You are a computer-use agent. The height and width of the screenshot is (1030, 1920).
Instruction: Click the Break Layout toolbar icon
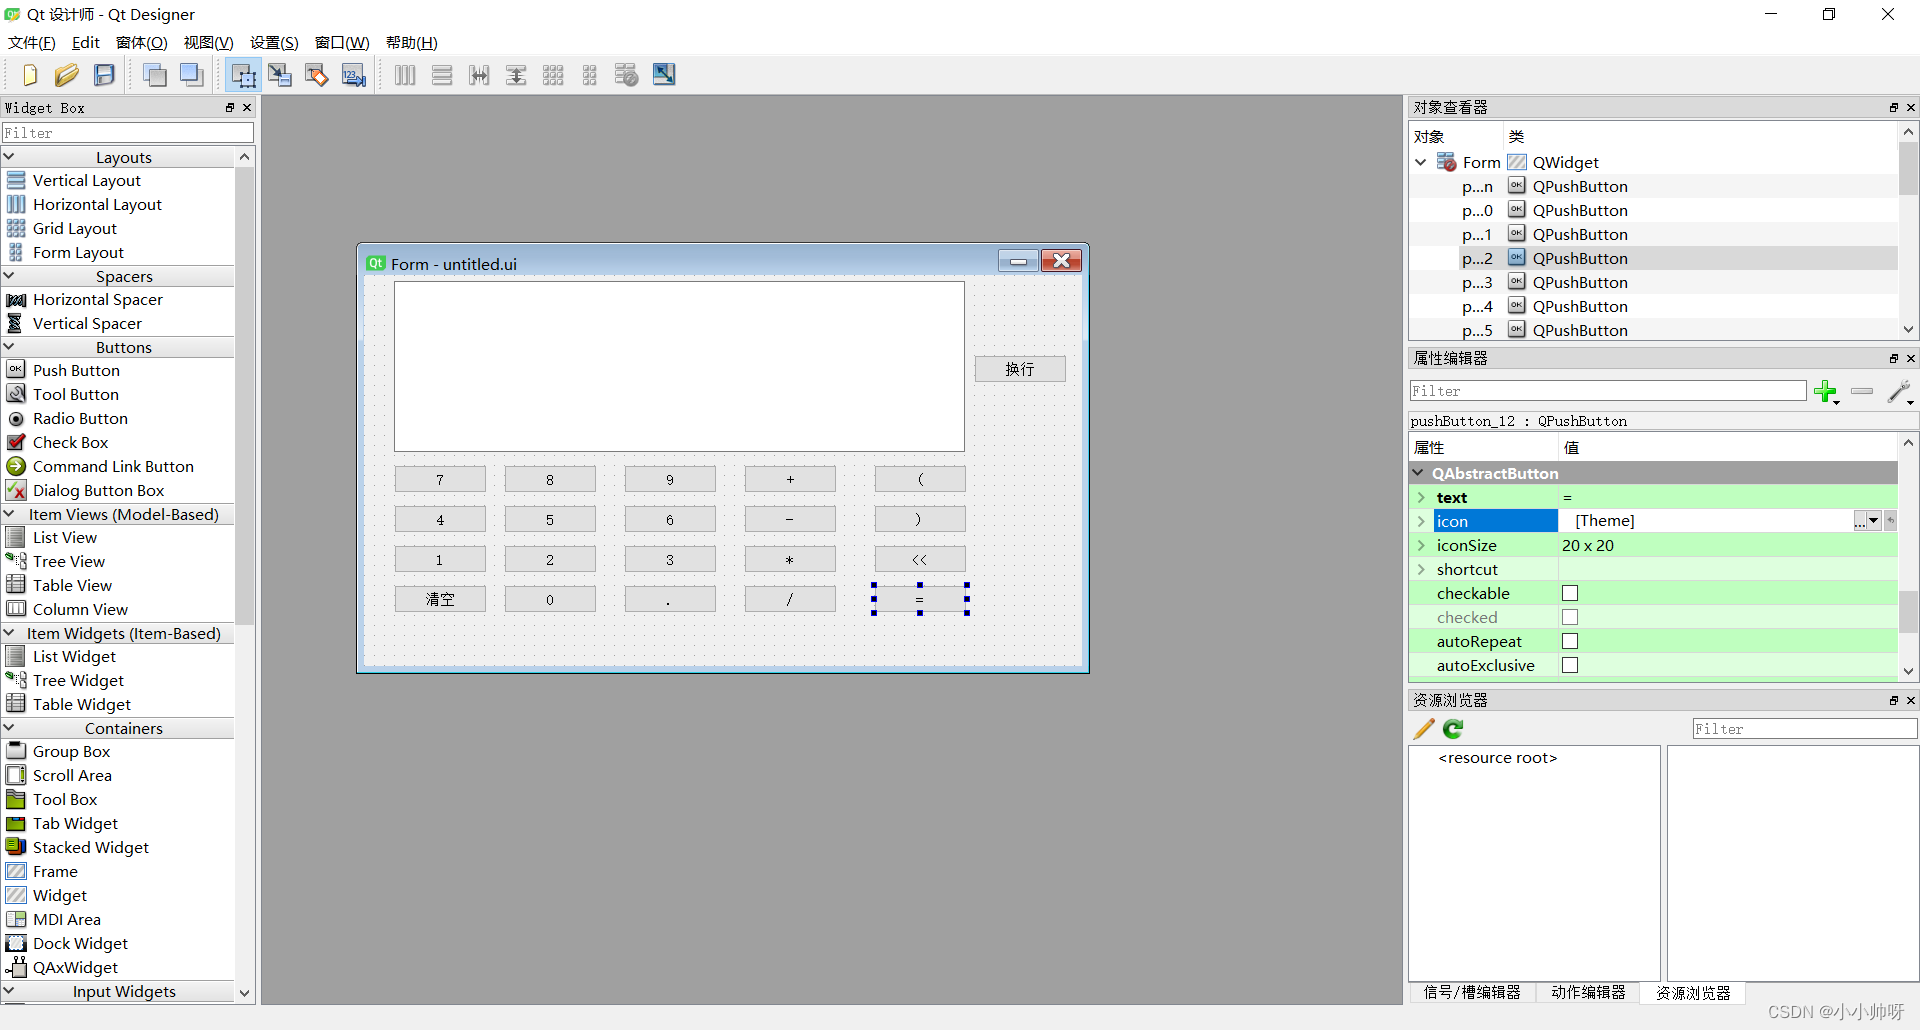pos(627,75)
